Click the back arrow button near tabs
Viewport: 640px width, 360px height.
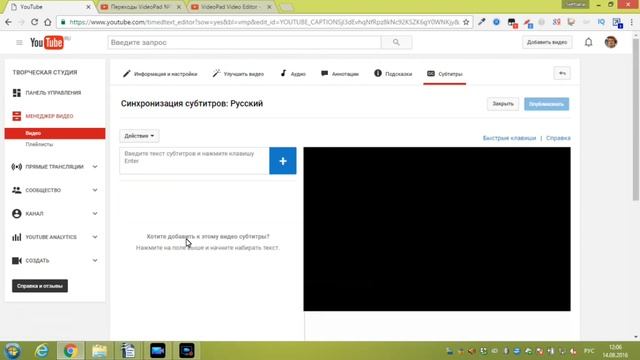(562, 73)
